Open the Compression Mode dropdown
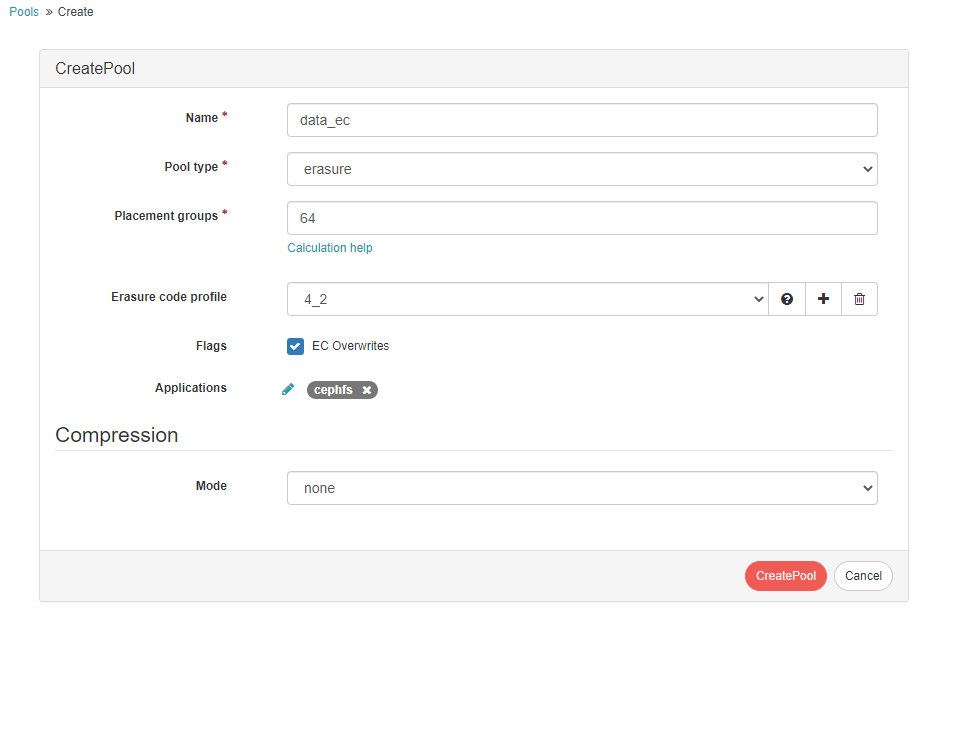Image resolution: width=968 pixels, height=743 pixels. point(582,488)
